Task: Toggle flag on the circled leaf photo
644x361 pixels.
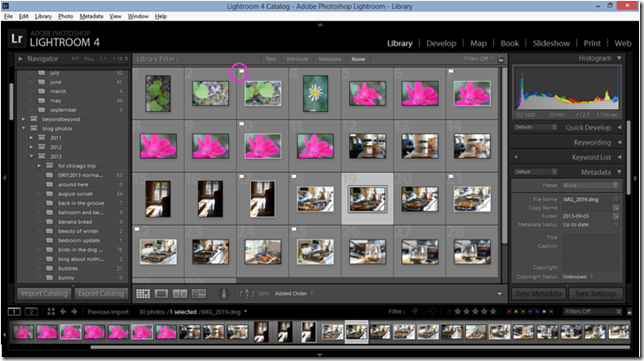Action: coord(242,71)
